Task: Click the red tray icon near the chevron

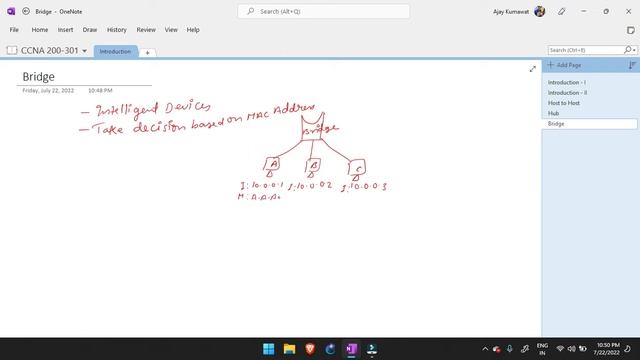Action: [x=496, y=349]
